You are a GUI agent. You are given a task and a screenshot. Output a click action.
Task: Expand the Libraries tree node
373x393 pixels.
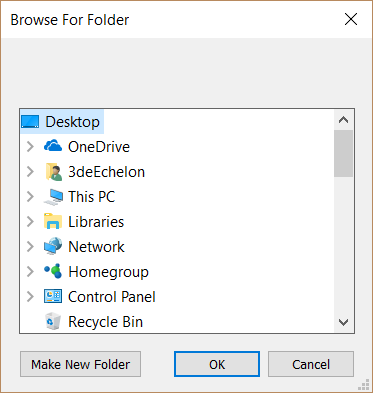tap(30, 222)
